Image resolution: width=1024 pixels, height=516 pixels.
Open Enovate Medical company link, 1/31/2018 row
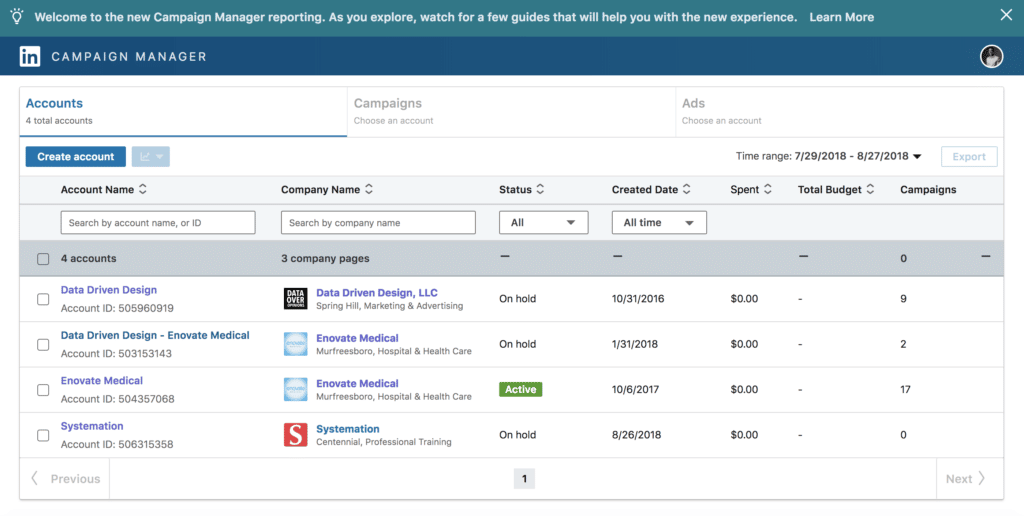[357, 338]
